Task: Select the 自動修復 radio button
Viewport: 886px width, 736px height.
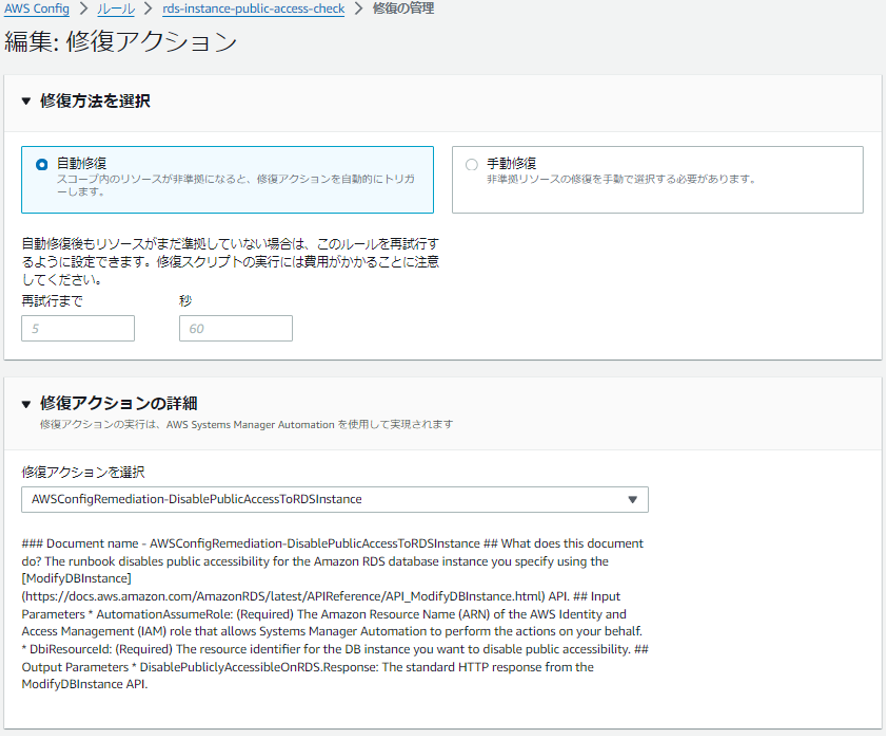Action: pyautogui.click(x=42, y=164)
